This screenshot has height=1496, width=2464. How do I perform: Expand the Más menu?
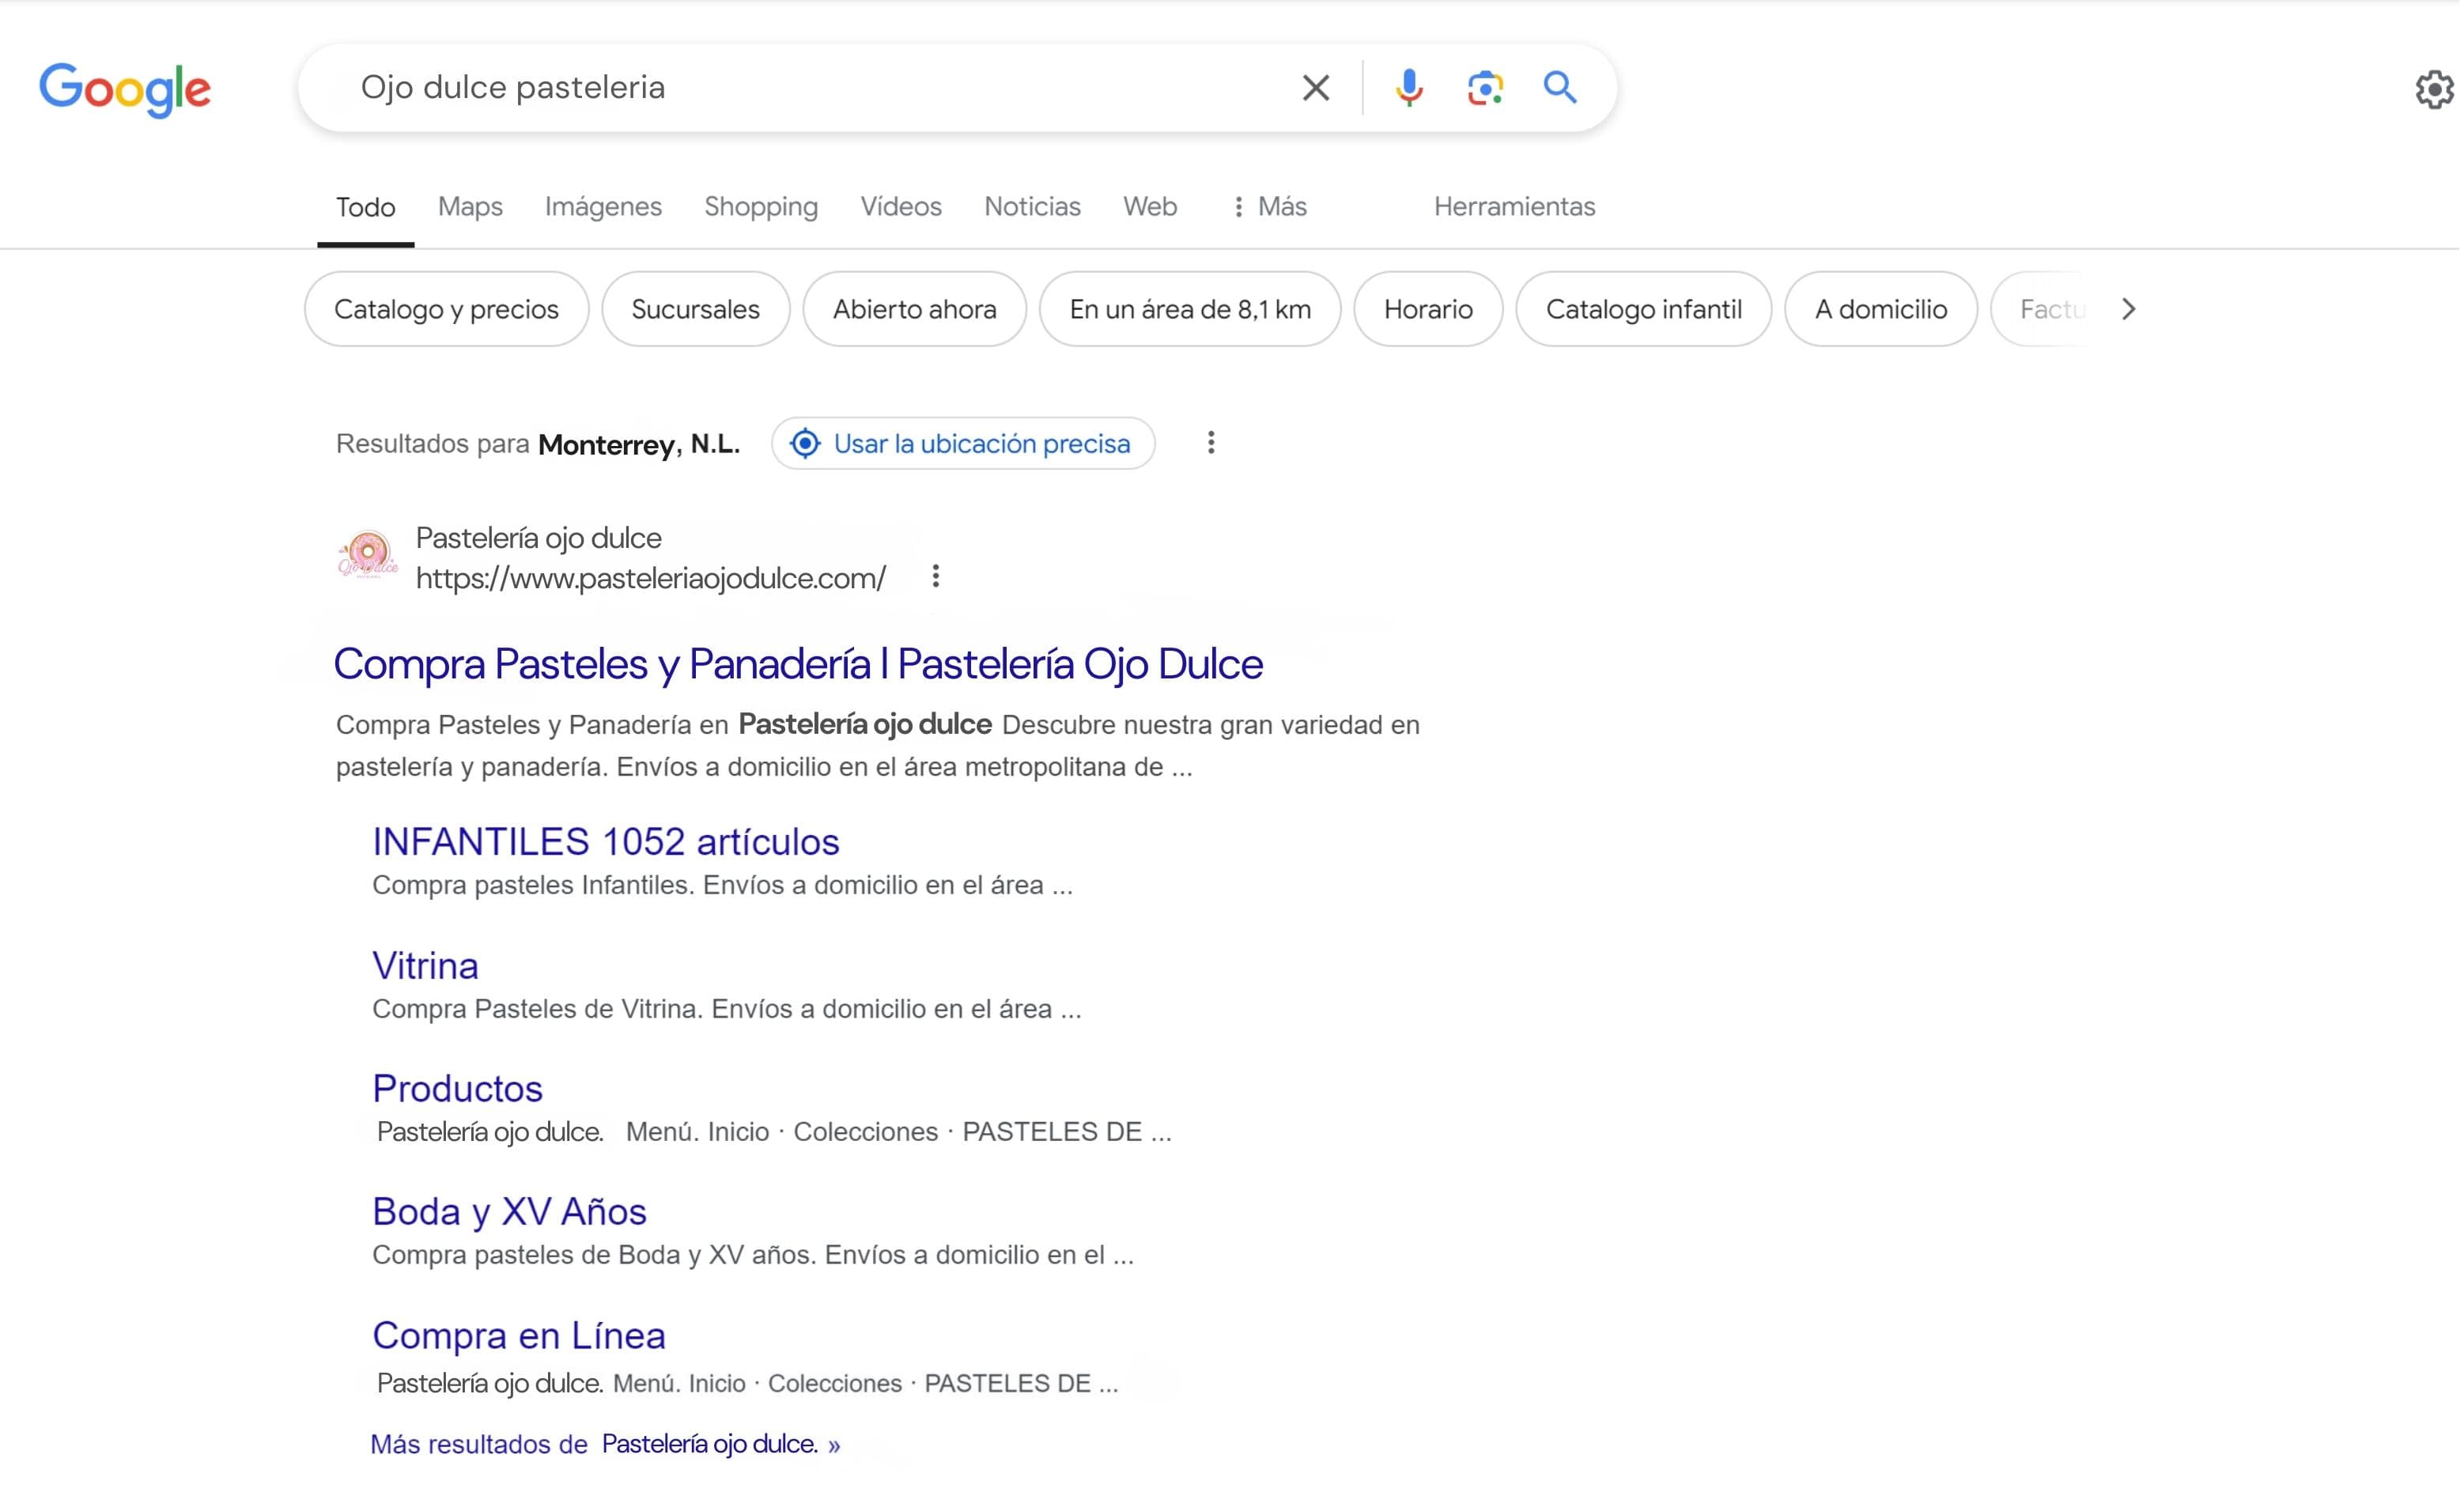pos(1270,207)
